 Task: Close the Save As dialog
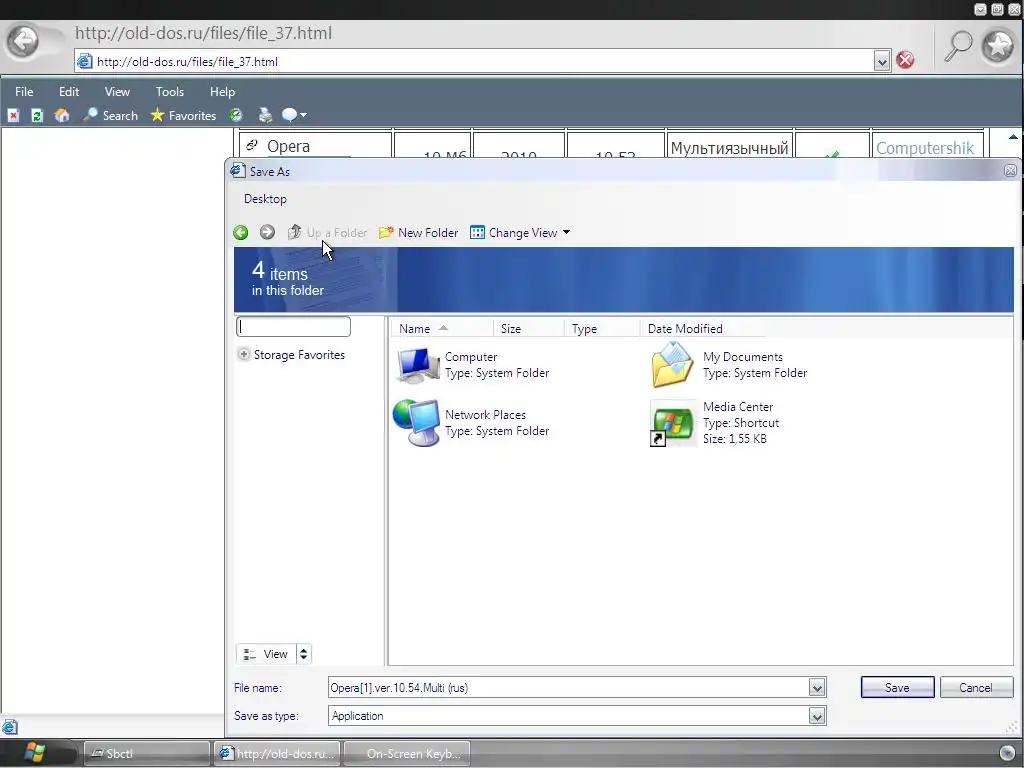(1010, 171)
